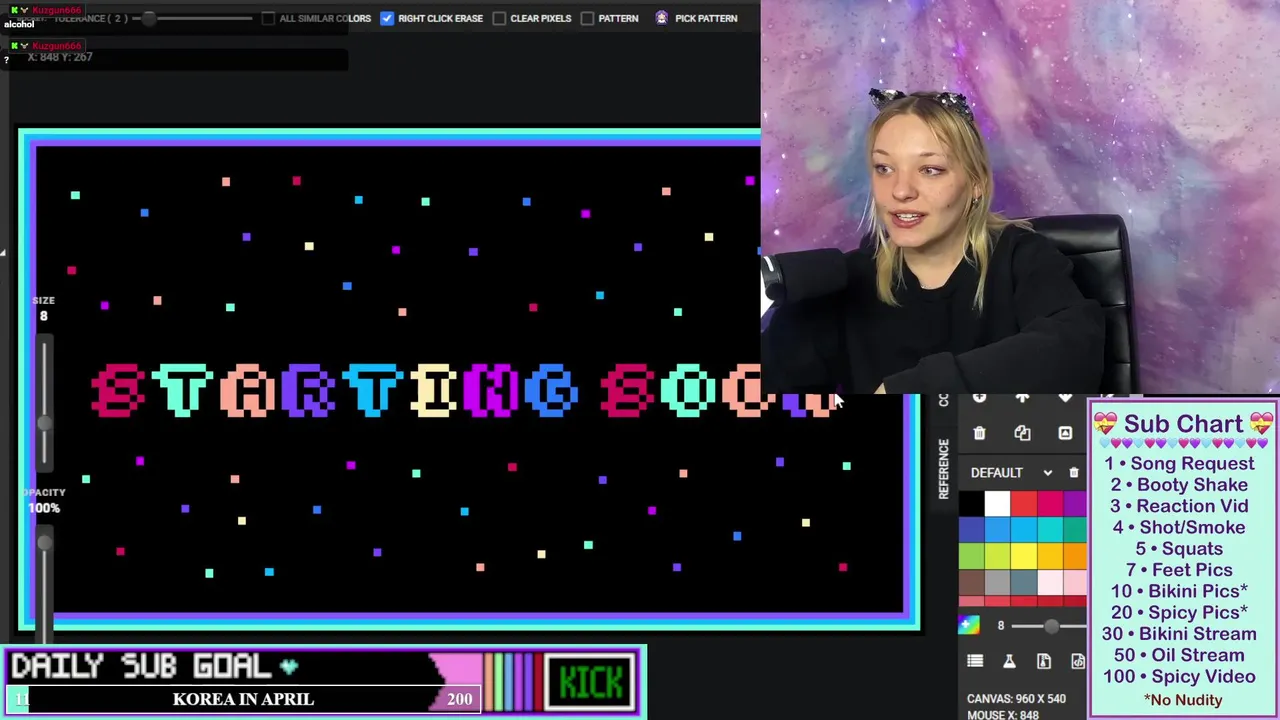The width and height of the screenshot is (1280, 720).
Task: Duplicate the layer using the copy icon
Action: [1022, 433]
